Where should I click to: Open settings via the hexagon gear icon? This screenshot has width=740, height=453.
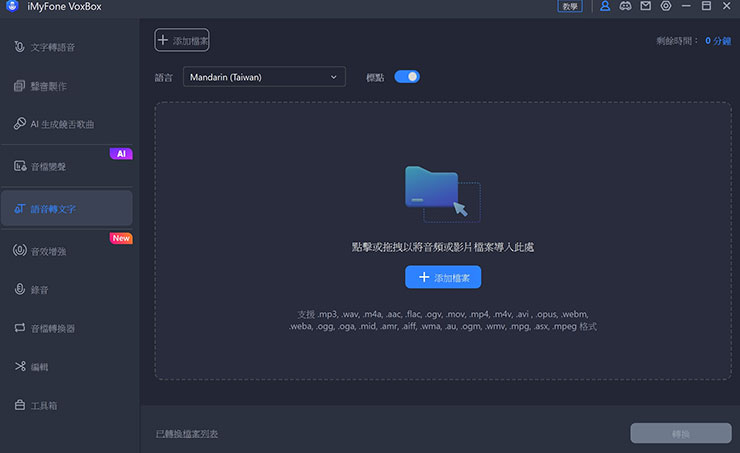[x=666, y=7]
